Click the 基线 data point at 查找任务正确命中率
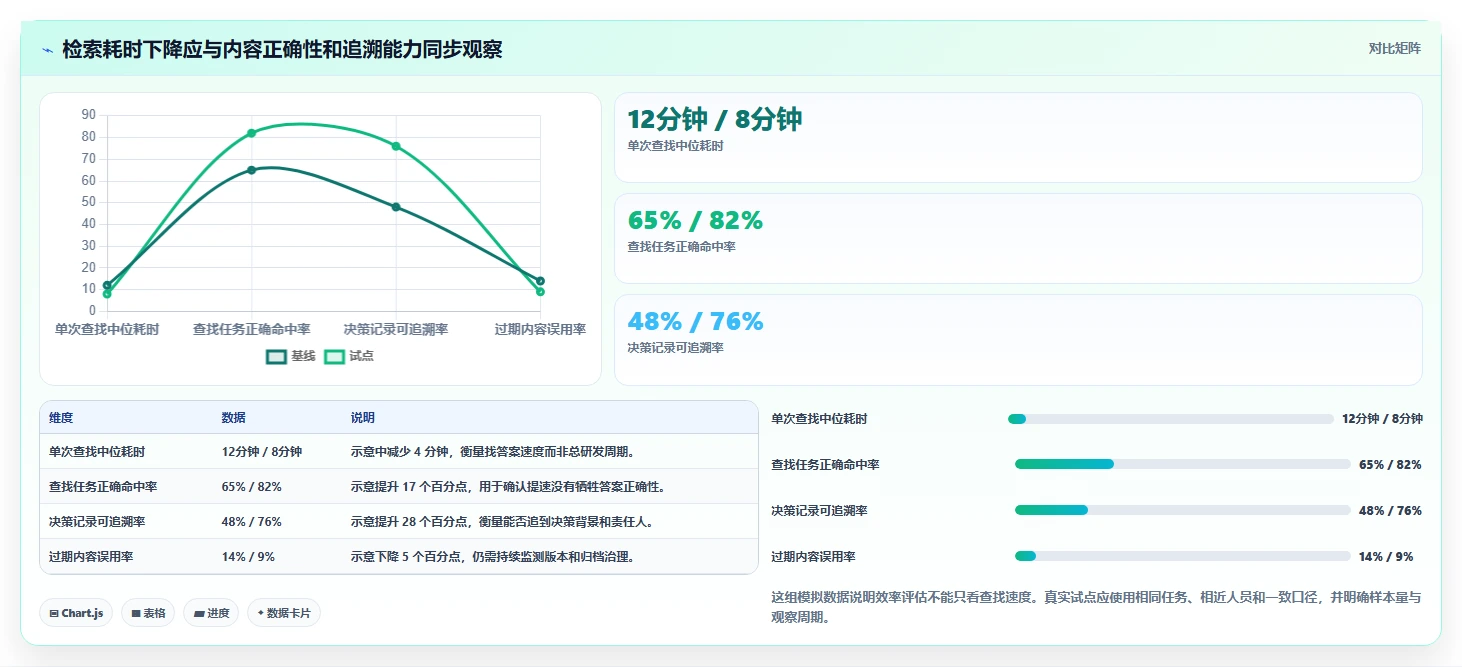 (x=251, y=170)
